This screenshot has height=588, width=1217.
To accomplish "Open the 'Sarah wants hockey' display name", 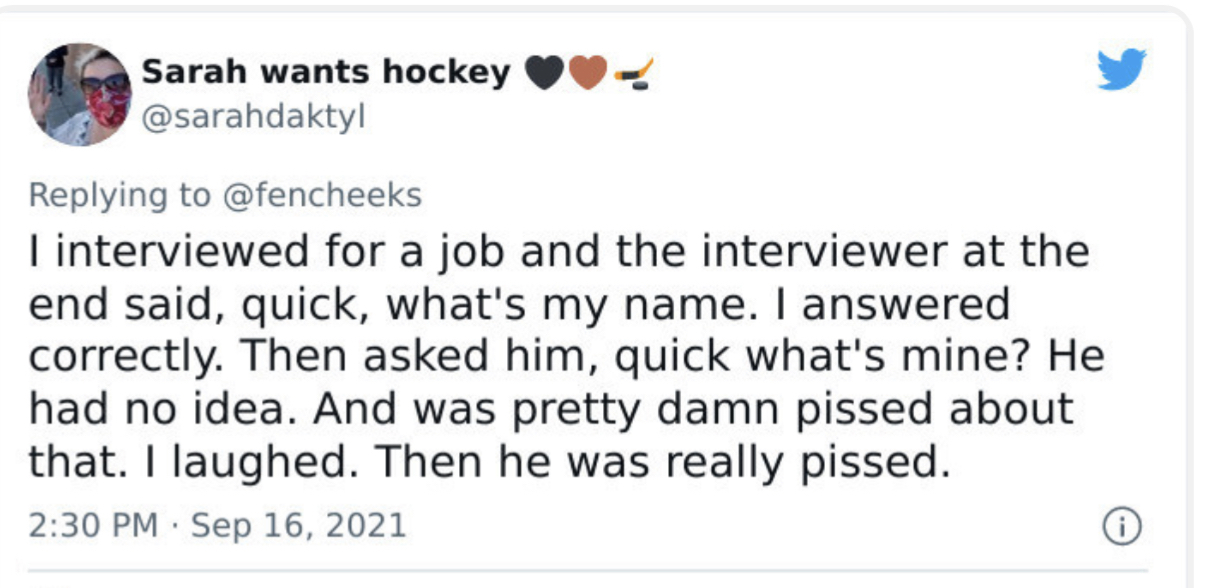I will (326, 73).
